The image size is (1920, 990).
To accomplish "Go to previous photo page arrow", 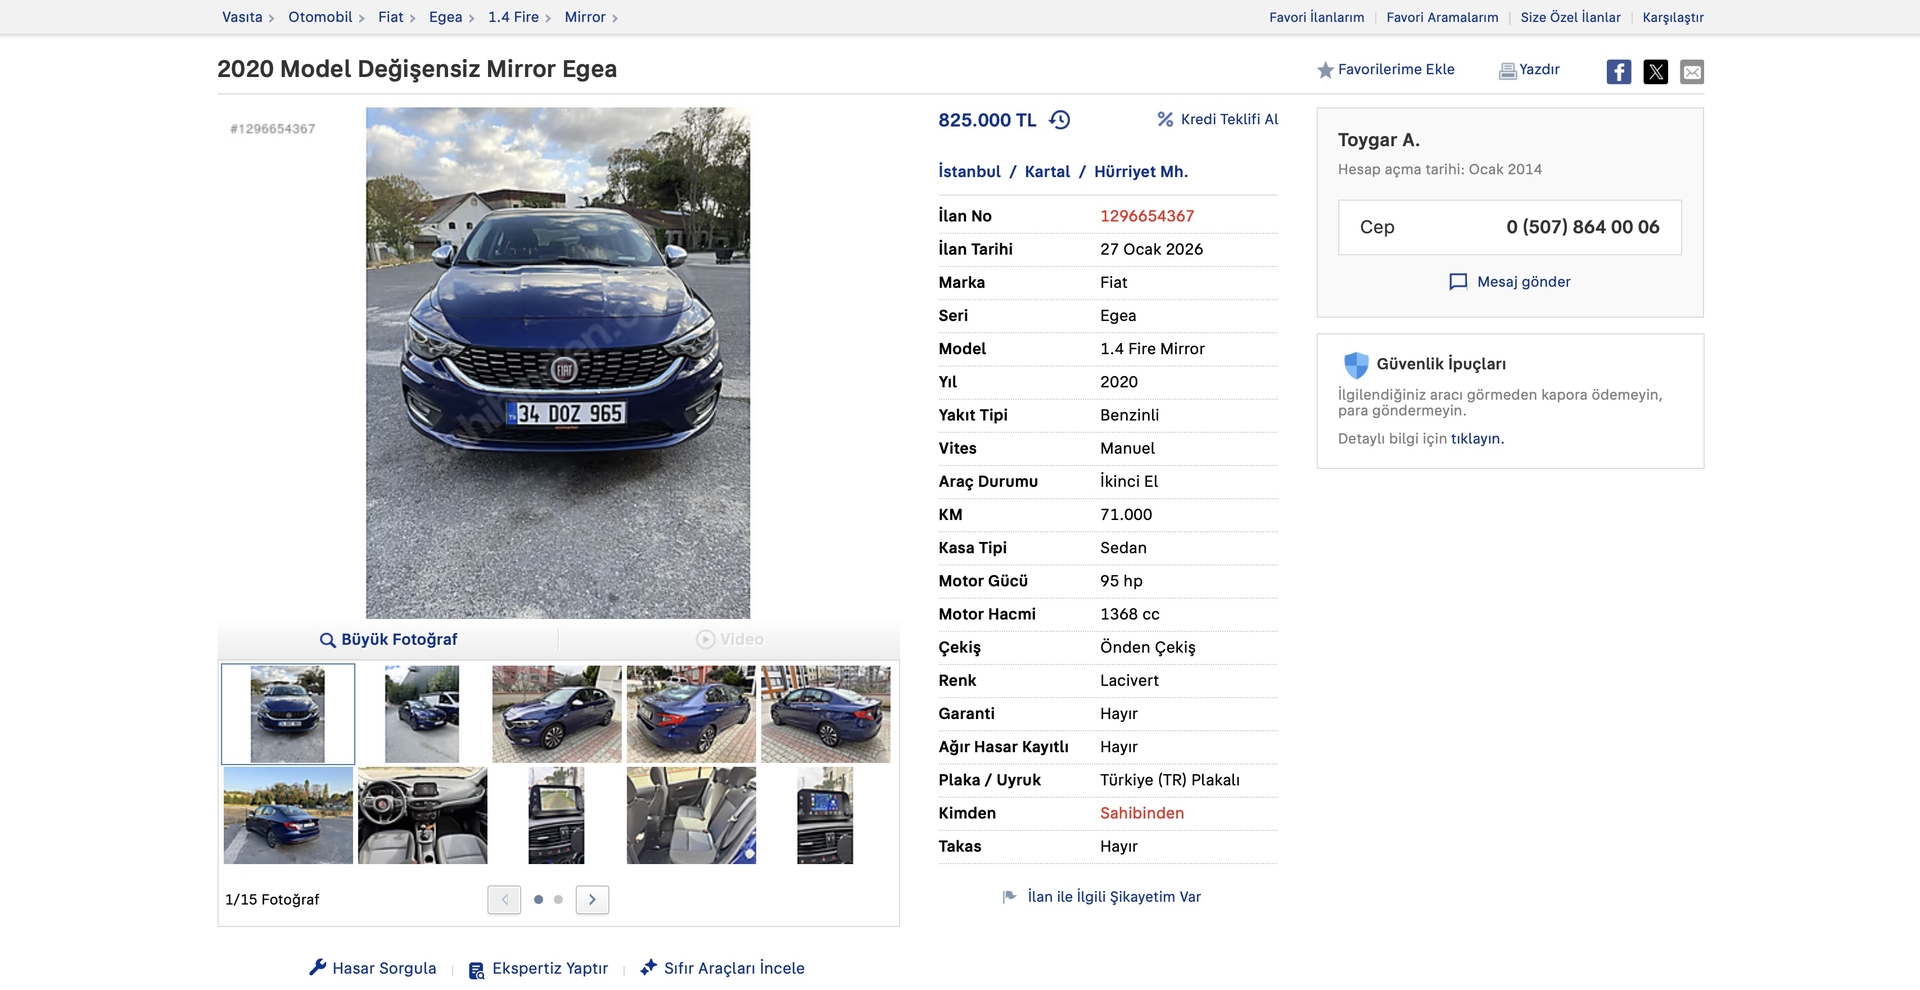I will click(x=504, y=900).
